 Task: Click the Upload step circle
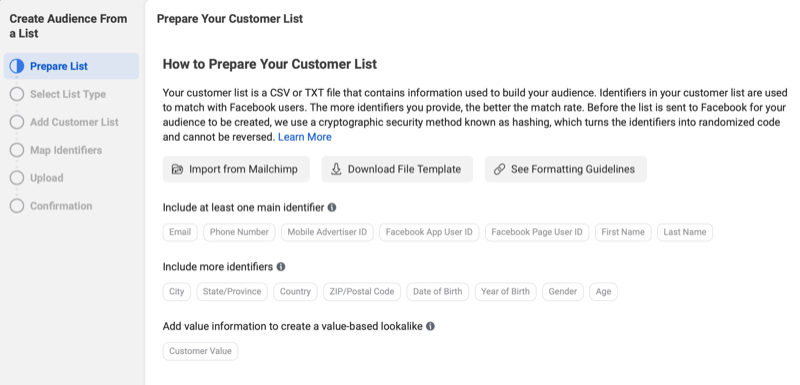tap(17, 178)
